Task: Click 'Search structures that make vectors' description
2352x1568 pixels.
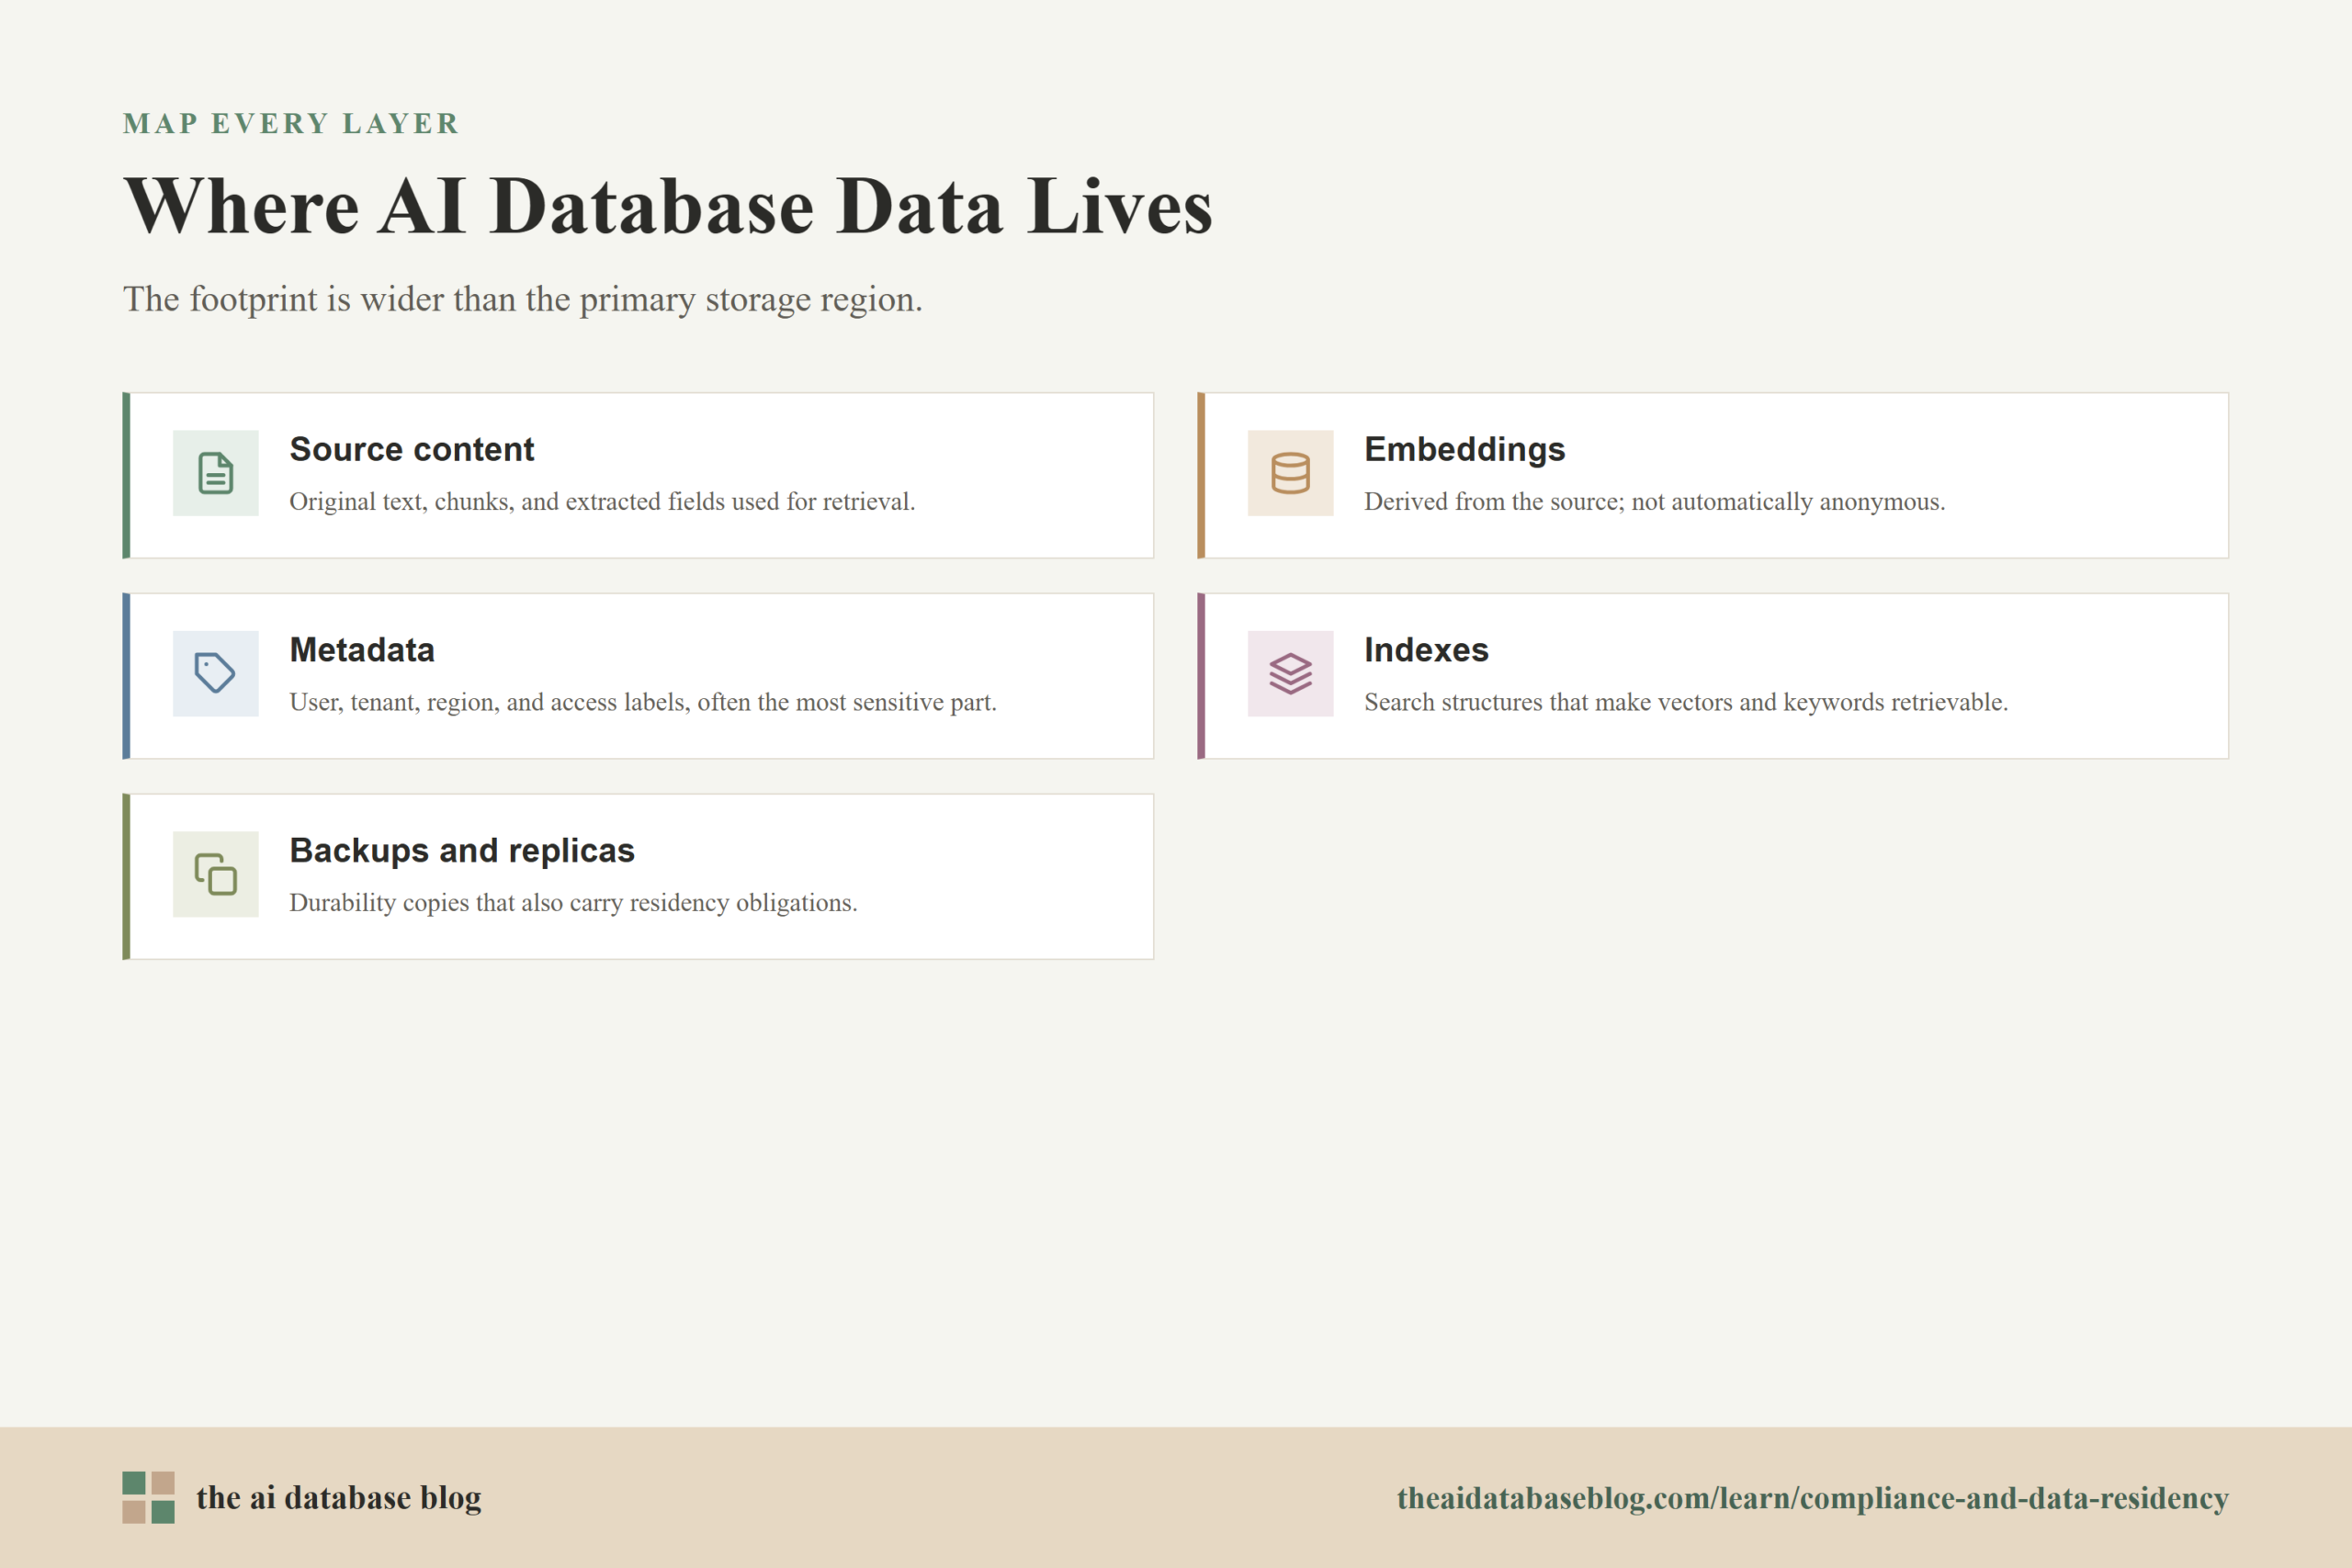Action: coord(1686,702)
